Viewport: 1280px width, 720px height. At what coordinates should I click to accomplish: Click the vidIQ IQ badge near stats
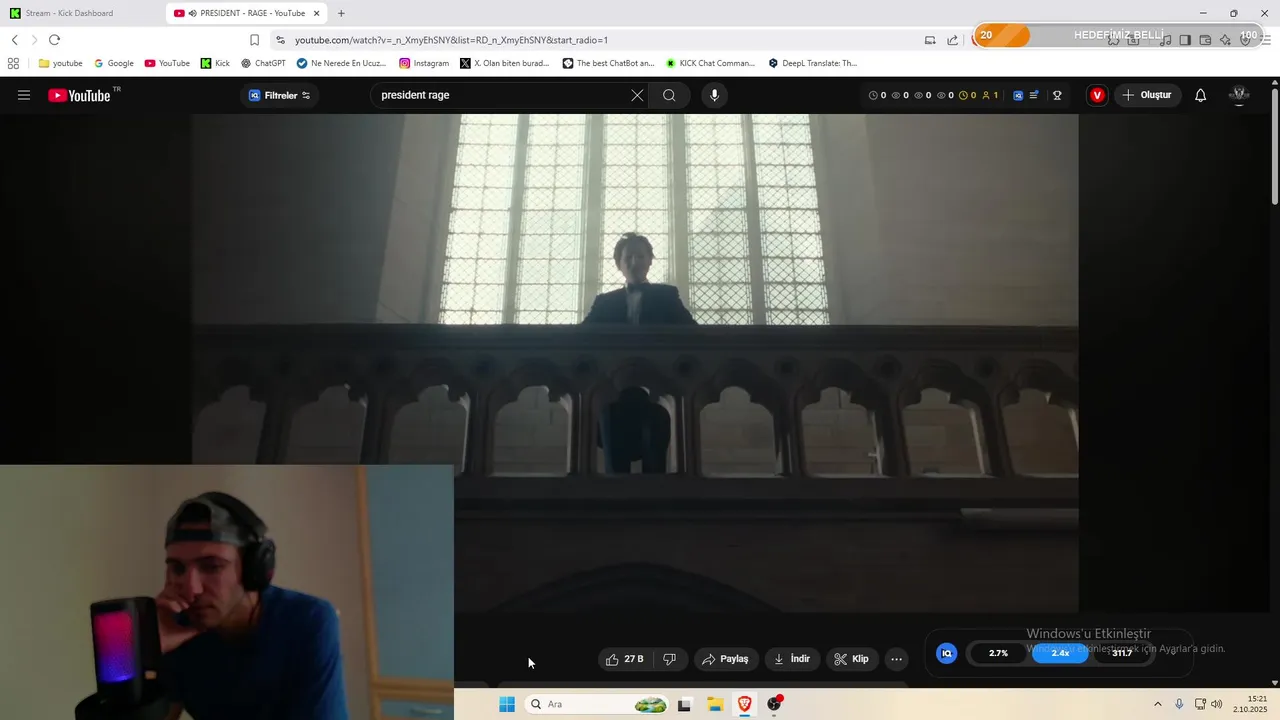(x=946, y=653)
